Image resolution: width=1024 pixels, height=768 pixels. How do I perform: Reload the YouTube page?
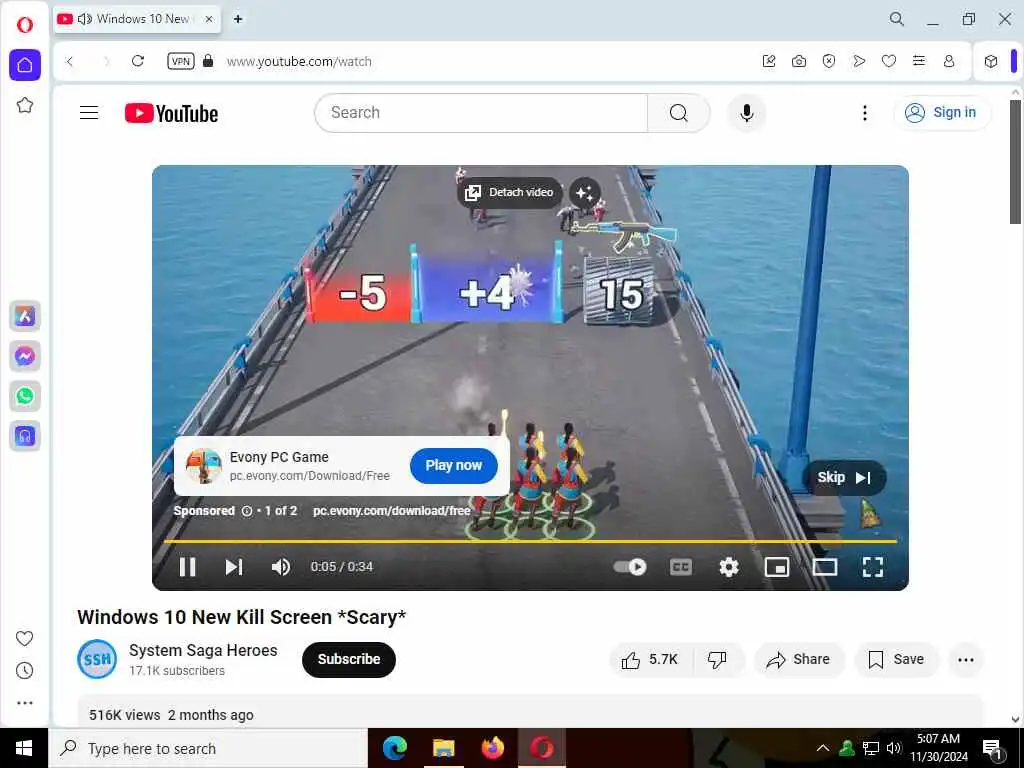[138, 61]
